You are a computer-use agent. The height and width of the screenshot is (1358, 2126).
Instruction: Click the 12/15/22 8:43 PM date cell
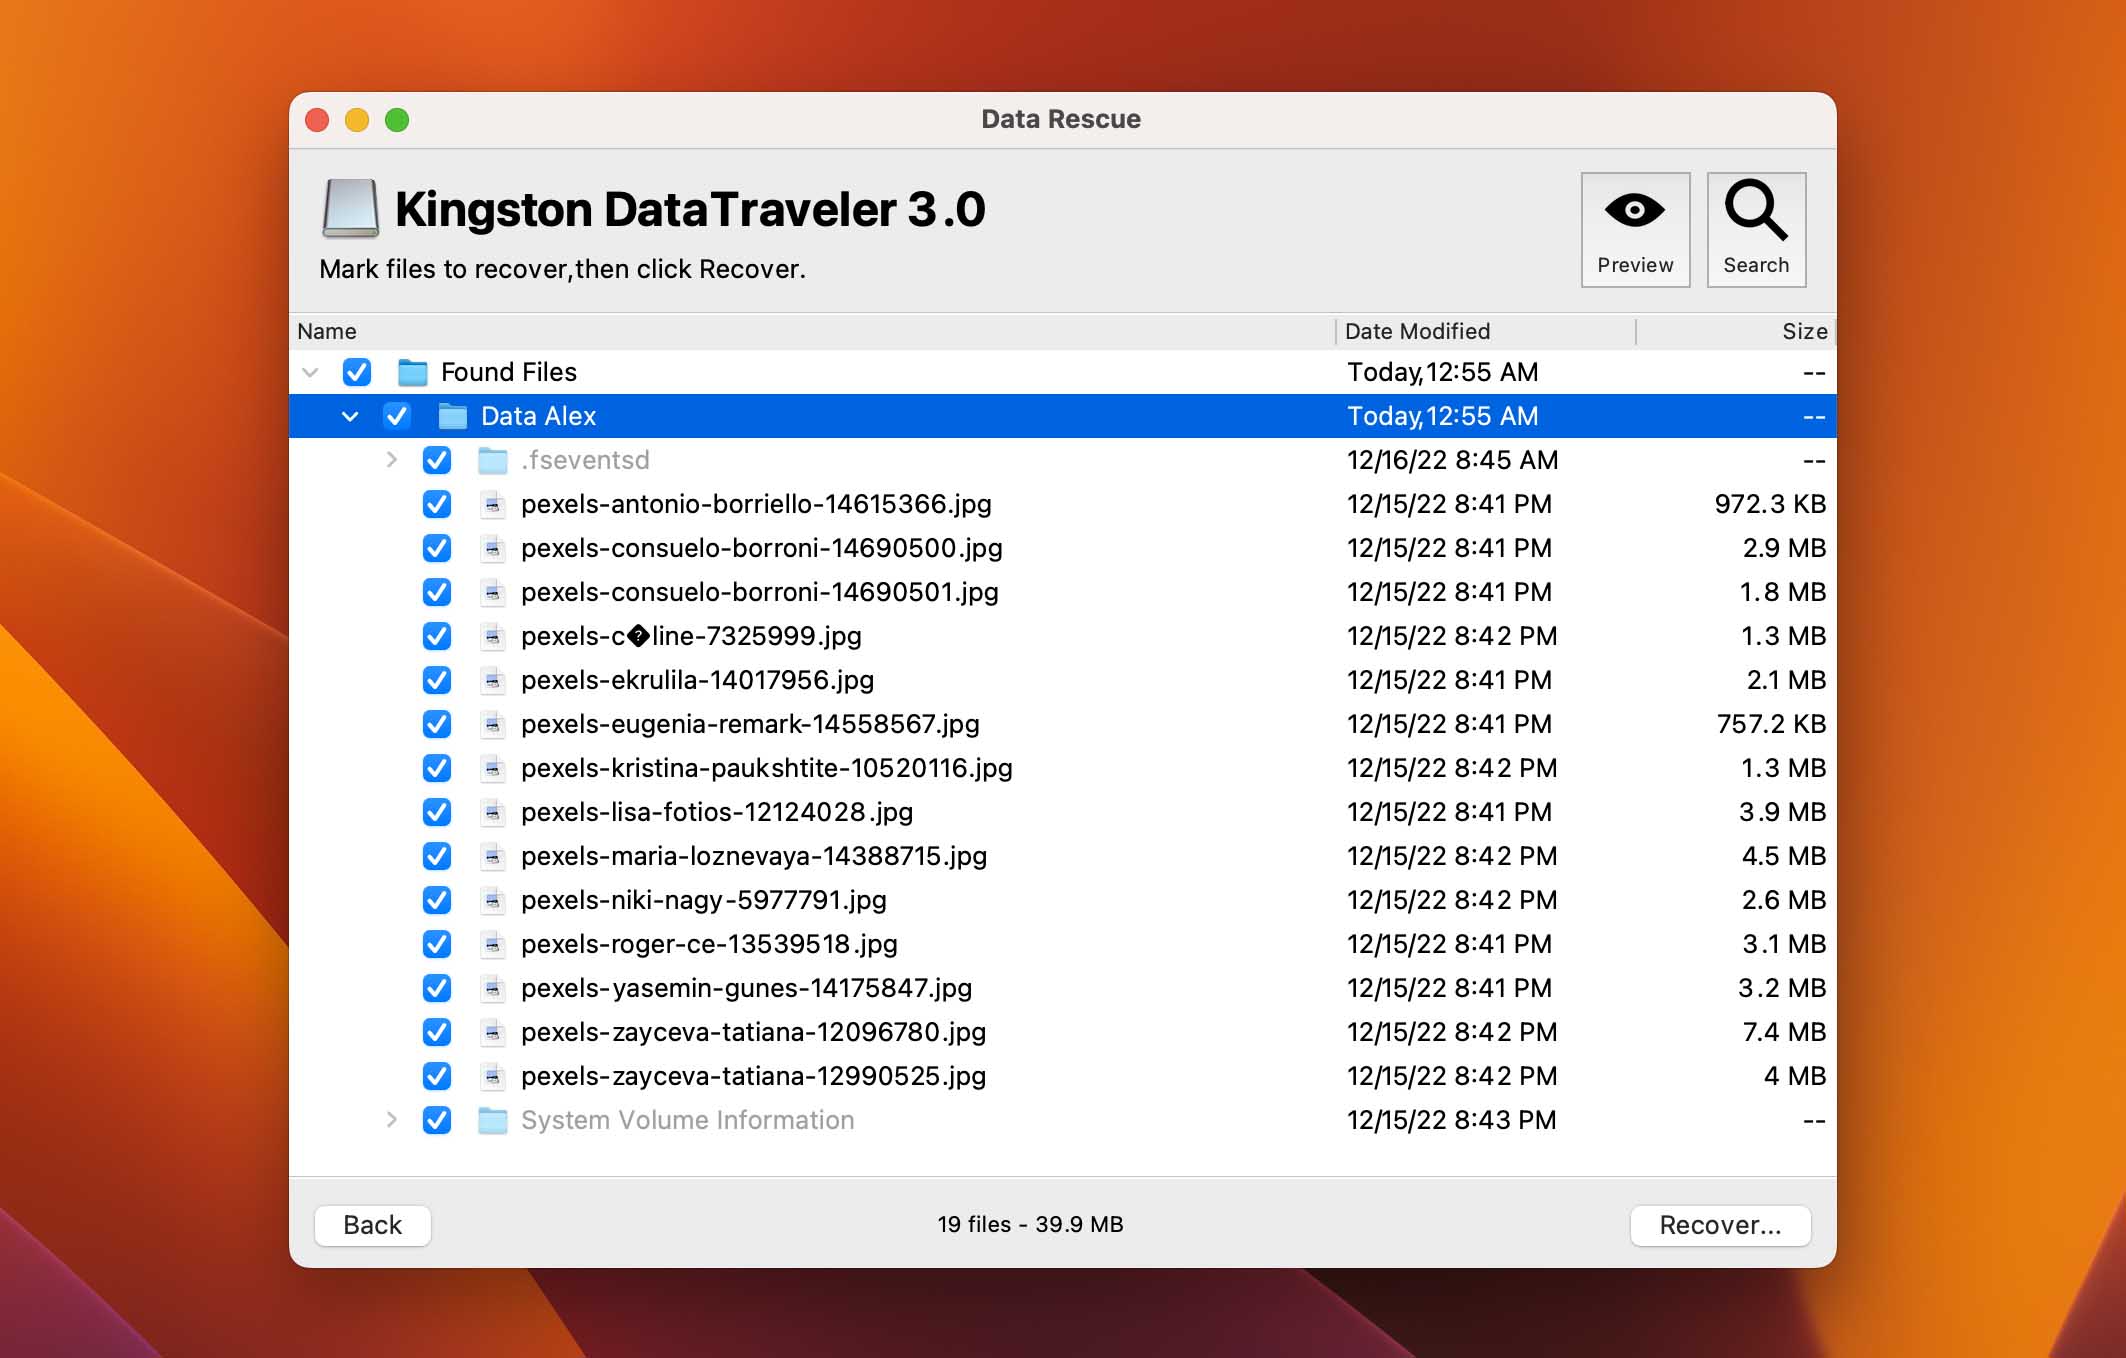coord(1452,1121)
